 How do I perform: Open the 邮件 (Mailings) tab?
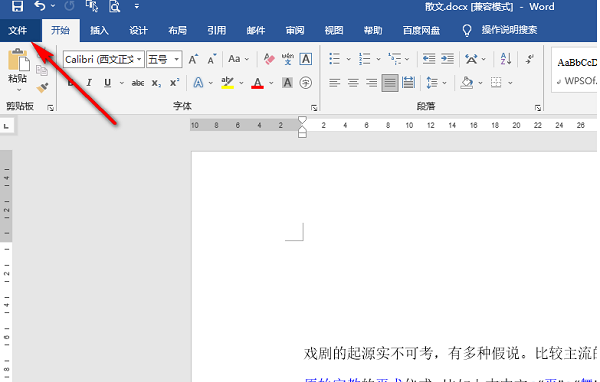click(256, 30)
